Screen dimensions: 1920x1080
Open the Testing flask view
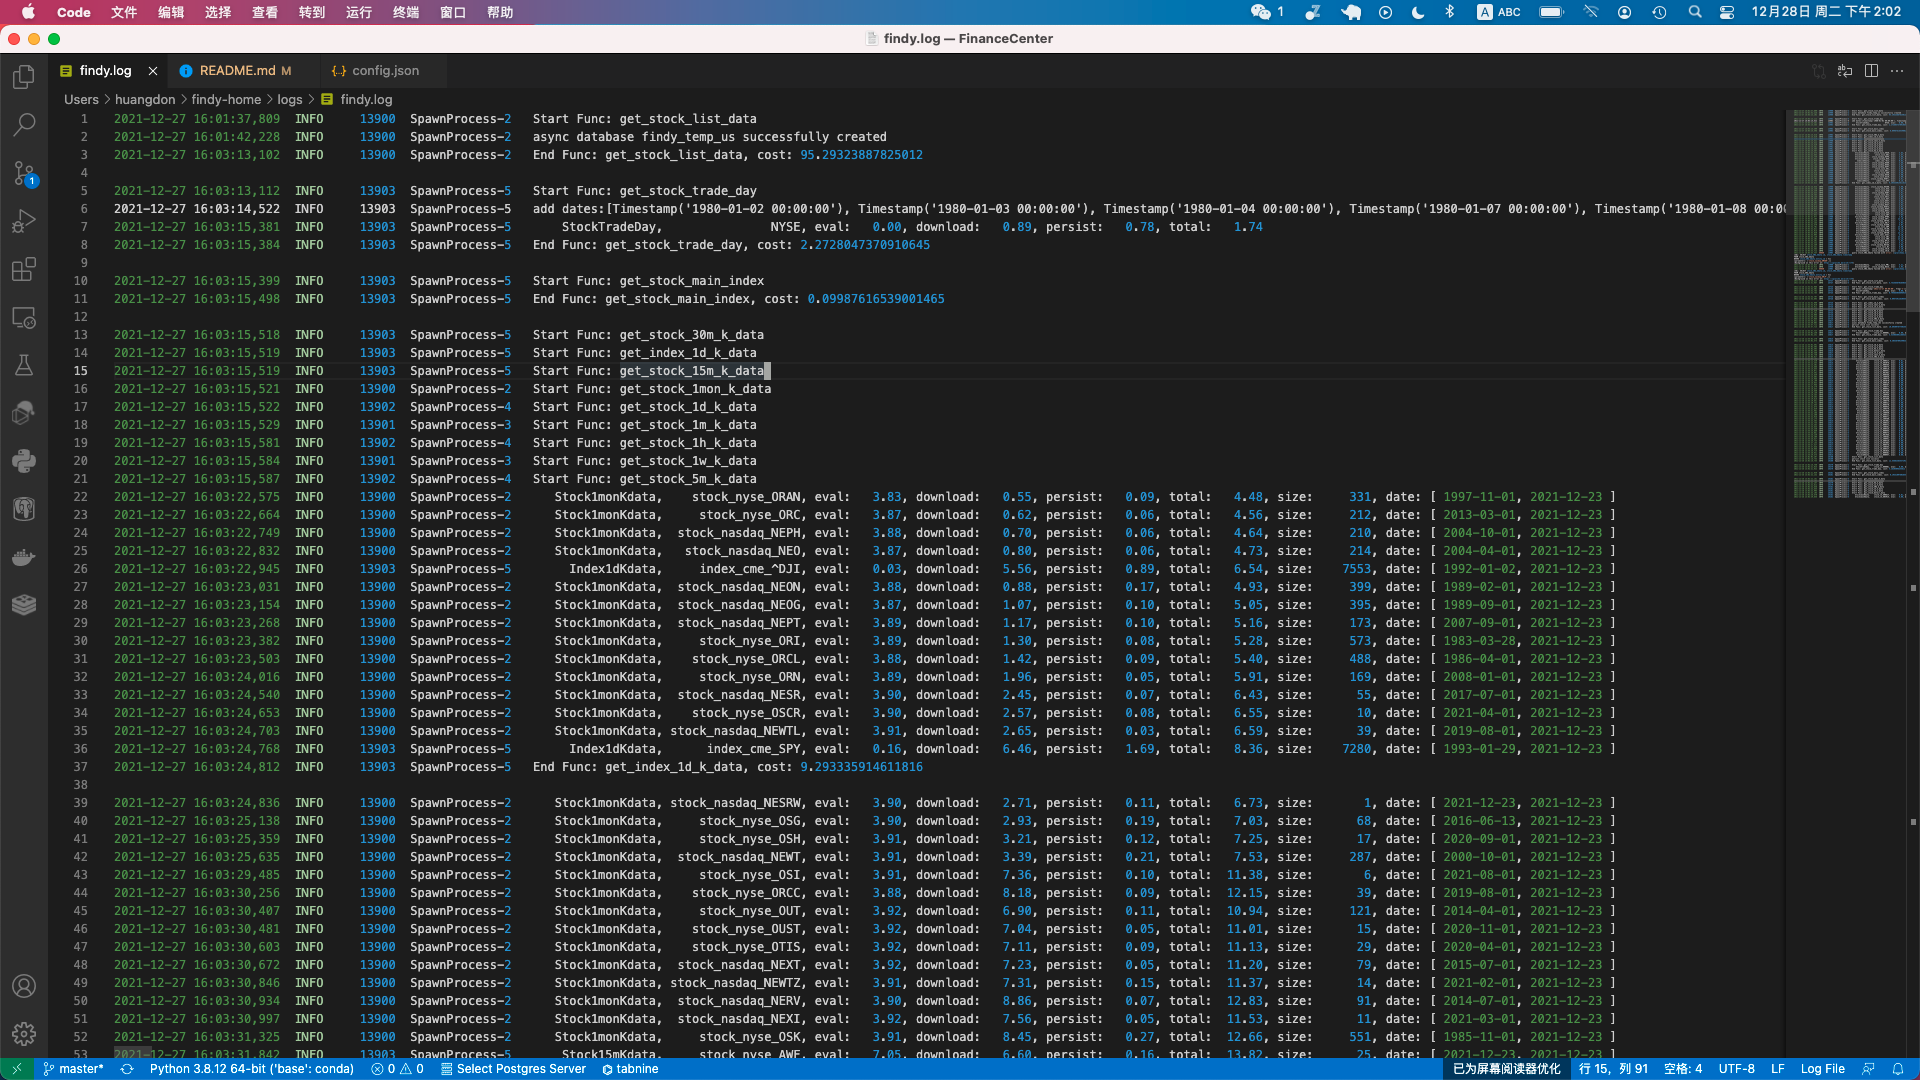pyautogui.click(x=24, y=365)
